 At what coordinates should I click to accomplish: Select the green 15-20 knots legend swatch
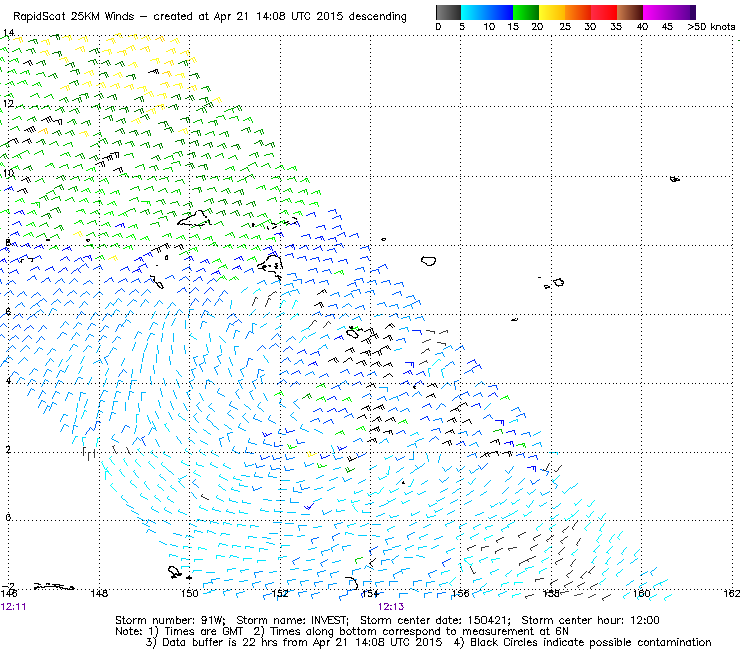tap(526, 12)
